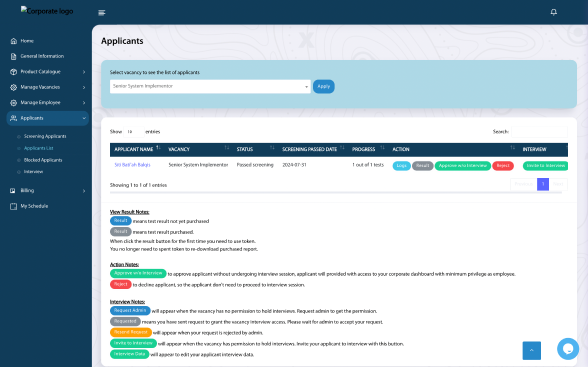Screen dimensions: 588x367
Task: Click the General Information document icon
Action: pos(14,56)
